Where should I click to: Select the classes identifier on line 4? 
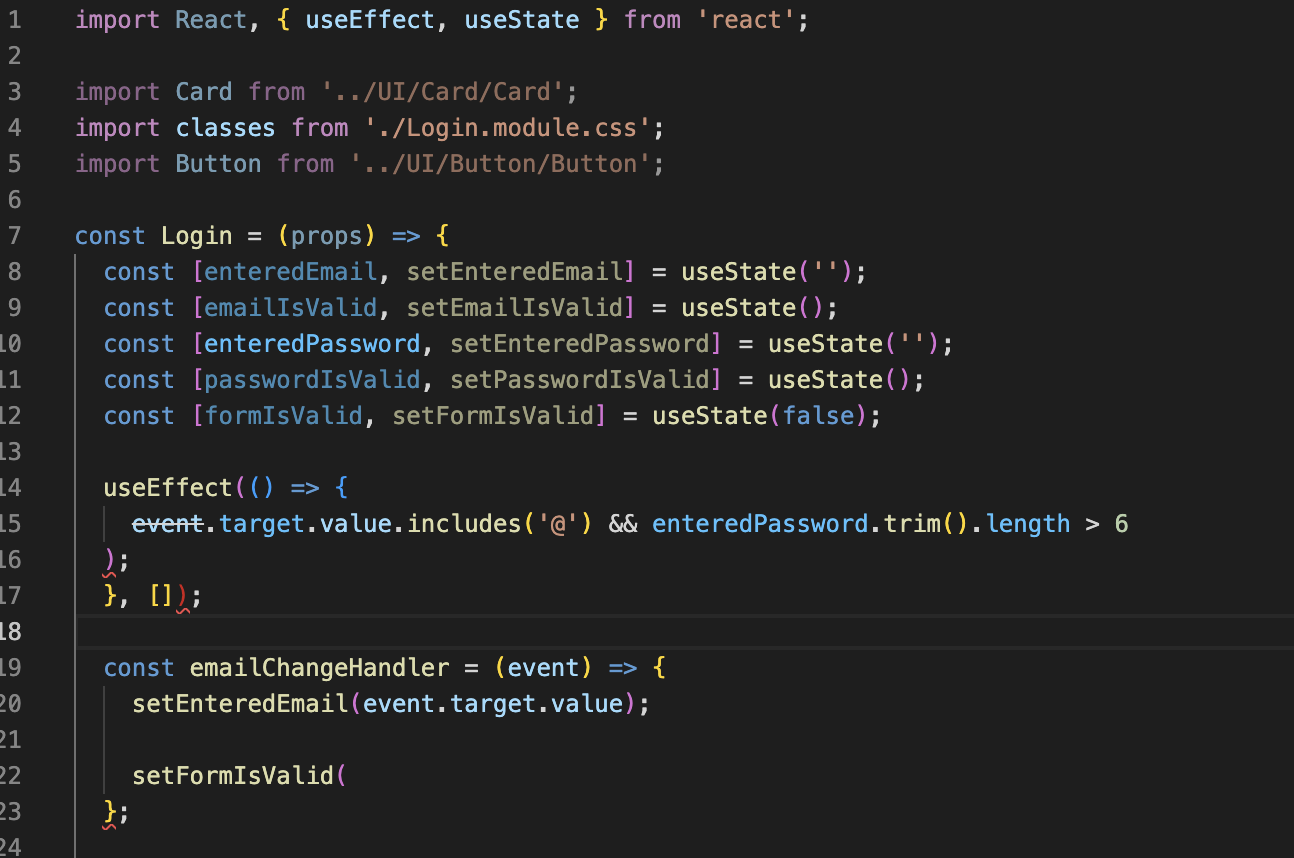226,128
